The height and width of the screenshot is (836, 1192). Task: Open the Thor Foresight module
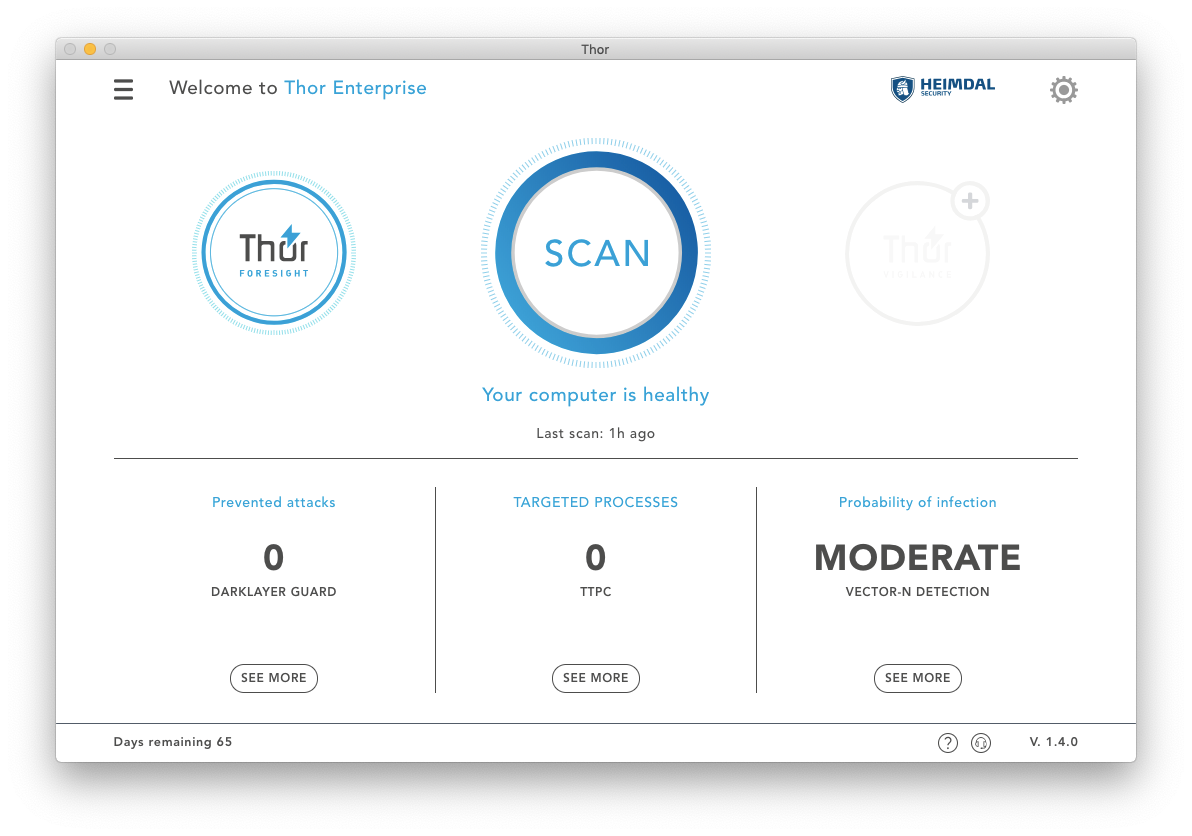[x=274, y=252]
